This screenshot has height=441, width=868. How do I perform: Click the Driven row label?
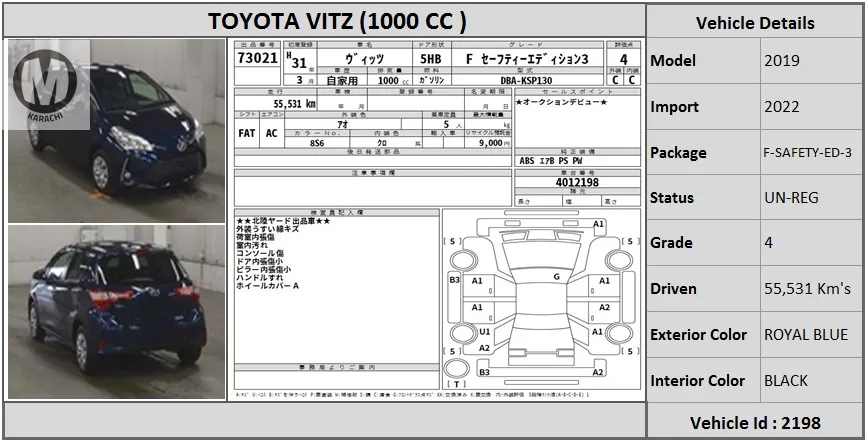[x=673, y=288]
